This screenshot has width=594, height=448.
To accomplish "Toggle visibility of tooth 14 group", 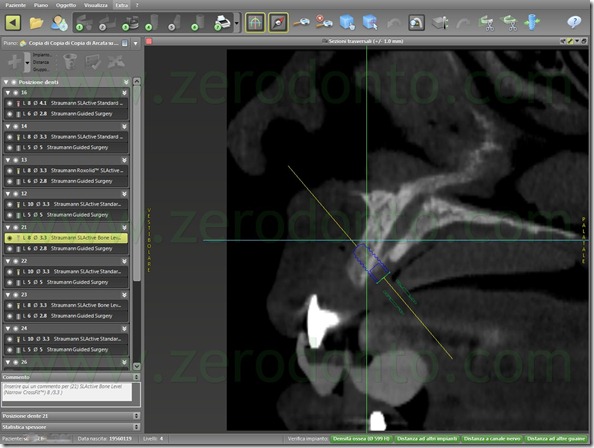I will click(16, 126).
